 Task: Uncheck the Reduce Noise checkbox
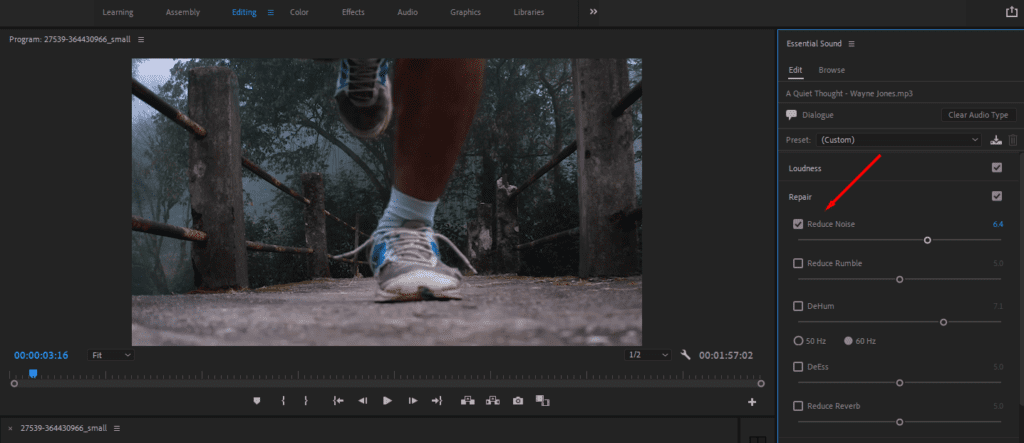coord(798,224)
